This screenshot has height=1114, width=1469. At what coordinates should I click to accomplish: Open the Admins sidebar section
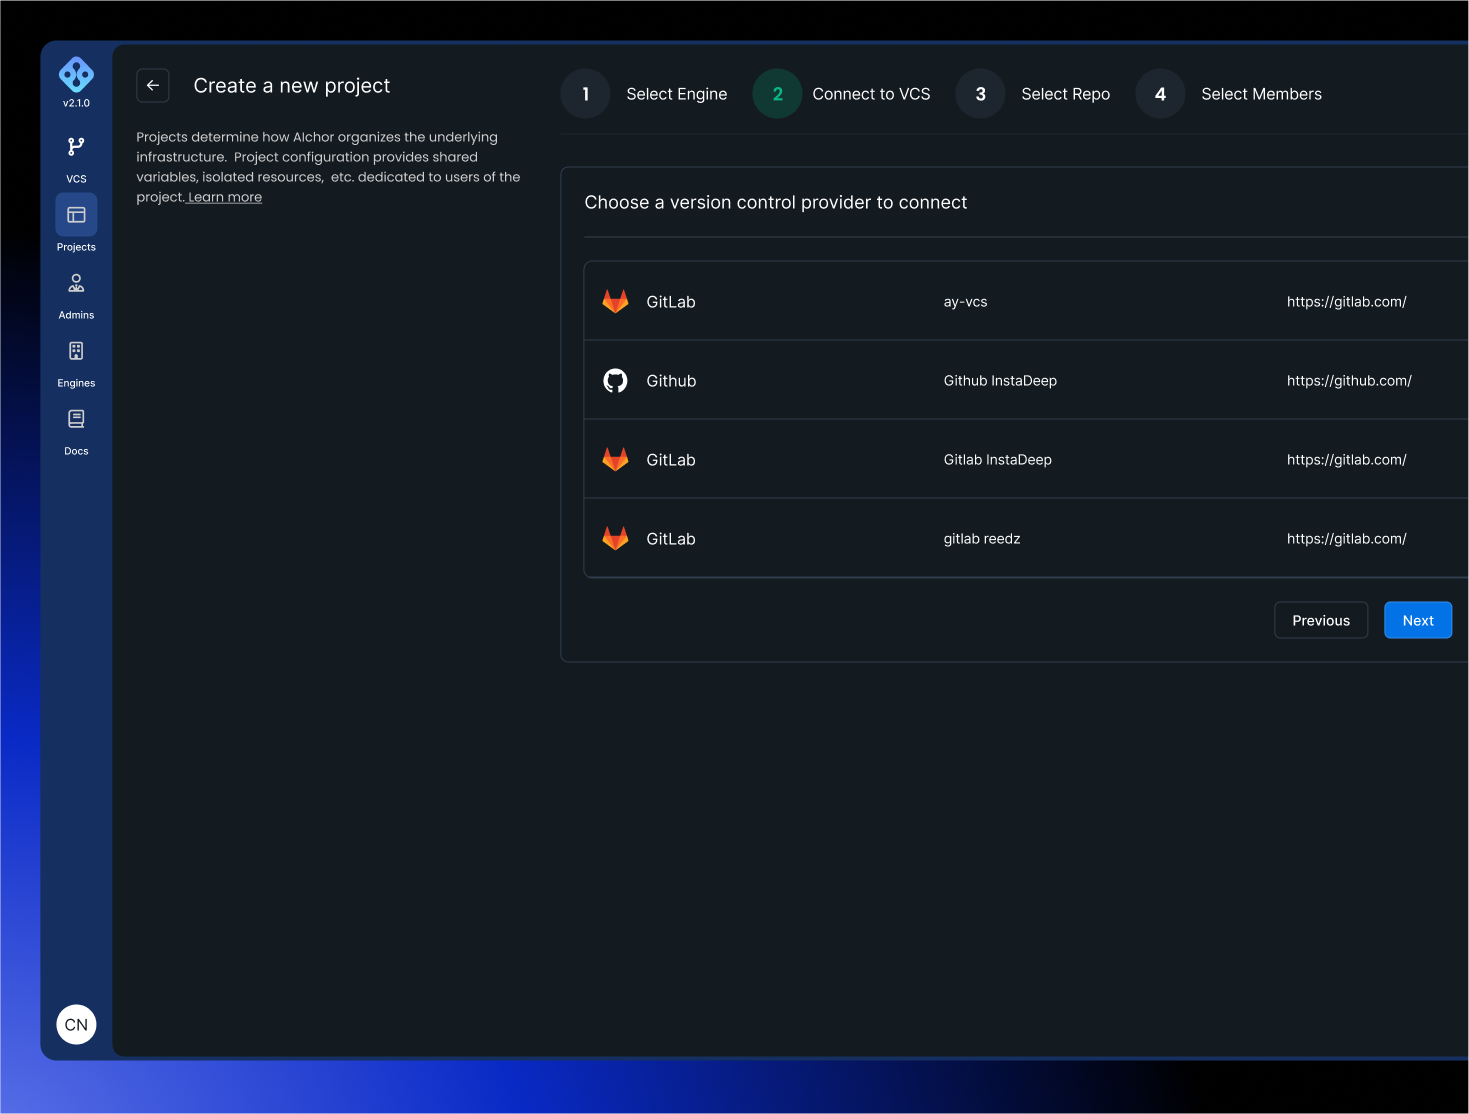coord(76,296)
